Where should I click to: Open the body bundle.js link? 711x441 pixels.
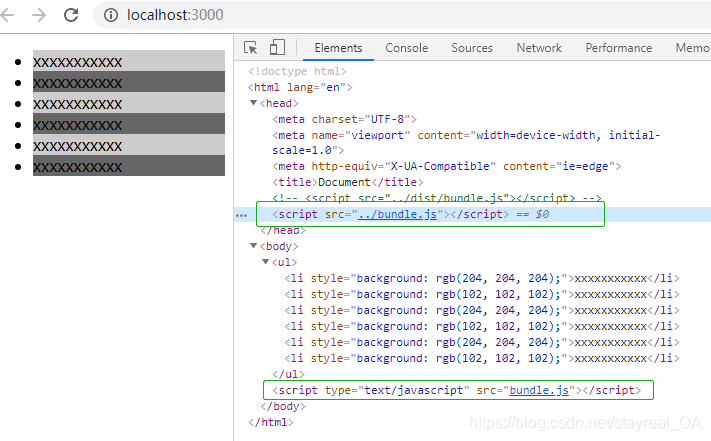(539, 390)
